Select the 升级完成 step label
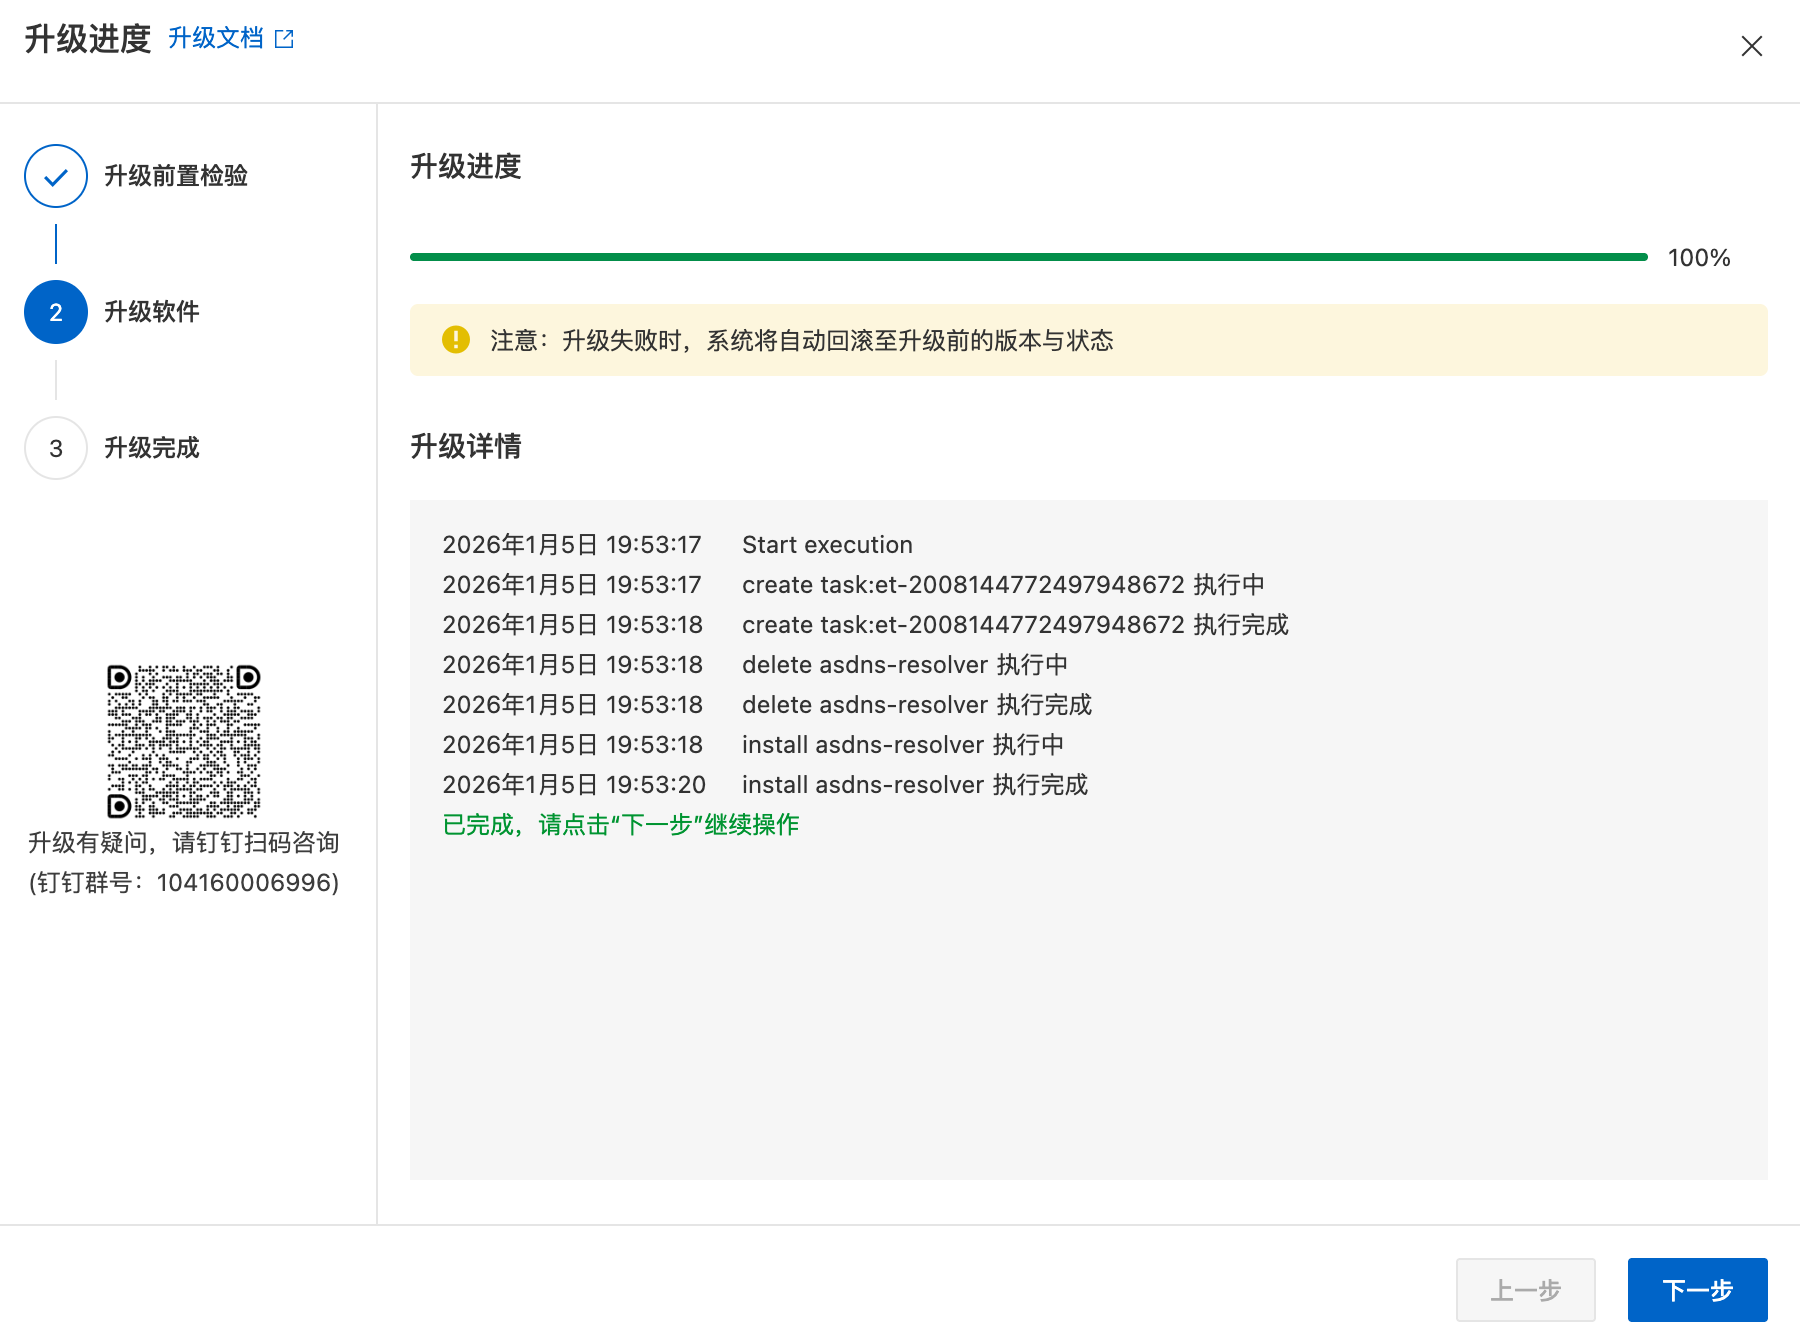 [x=152, y=448]
